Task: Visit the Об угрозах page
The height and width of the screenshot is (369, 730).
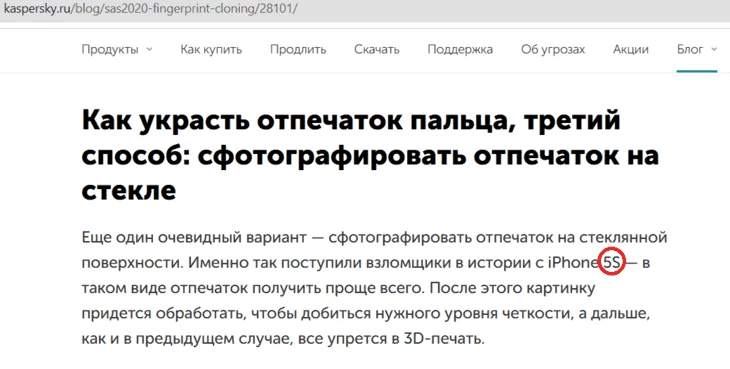Action: (x=553, y=50)
